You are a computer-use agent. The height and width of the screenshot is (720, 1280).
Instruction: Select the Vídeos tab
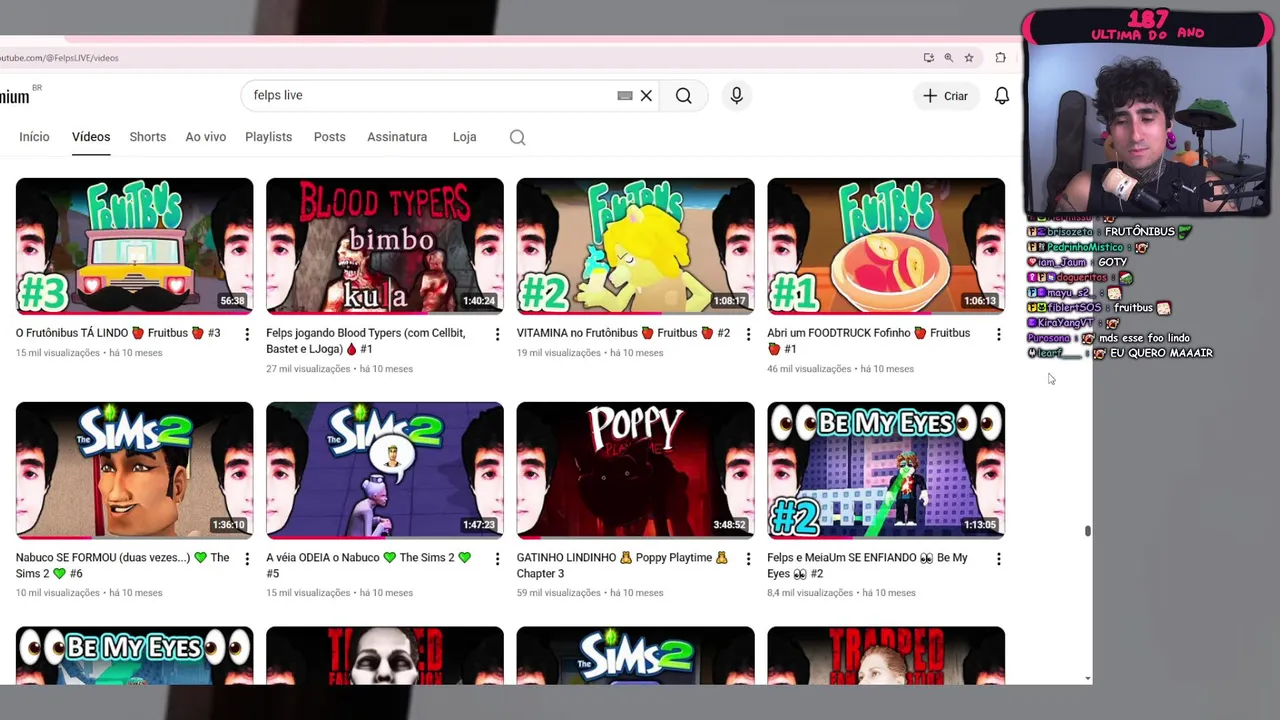91,137
